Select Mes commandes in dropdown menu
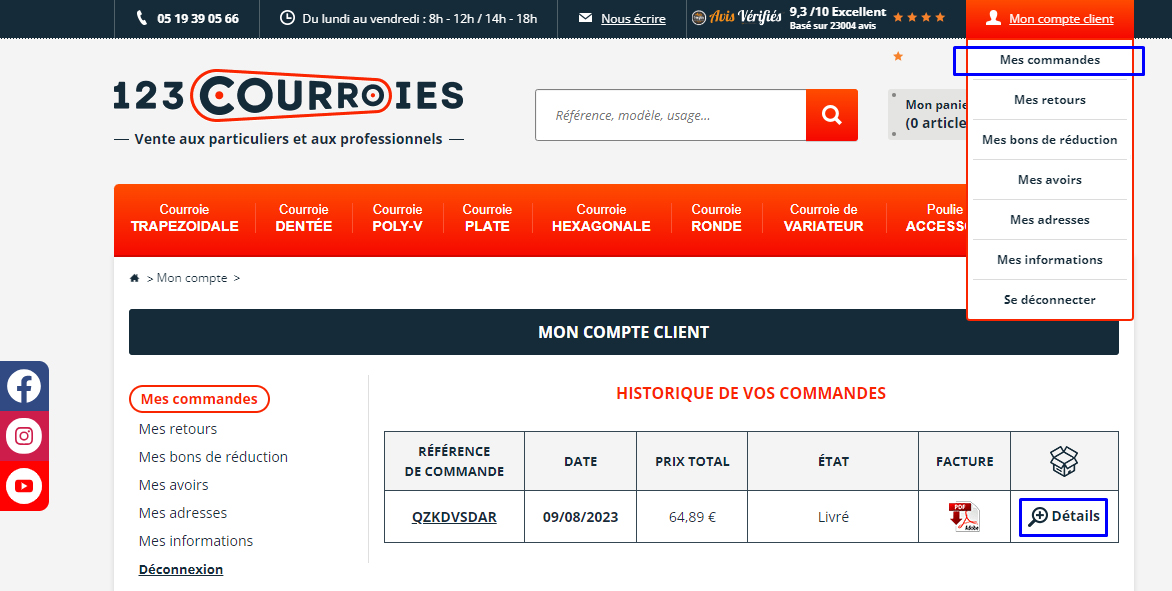The height and width of the screenshot is (591, 1172). point(1049,60)
